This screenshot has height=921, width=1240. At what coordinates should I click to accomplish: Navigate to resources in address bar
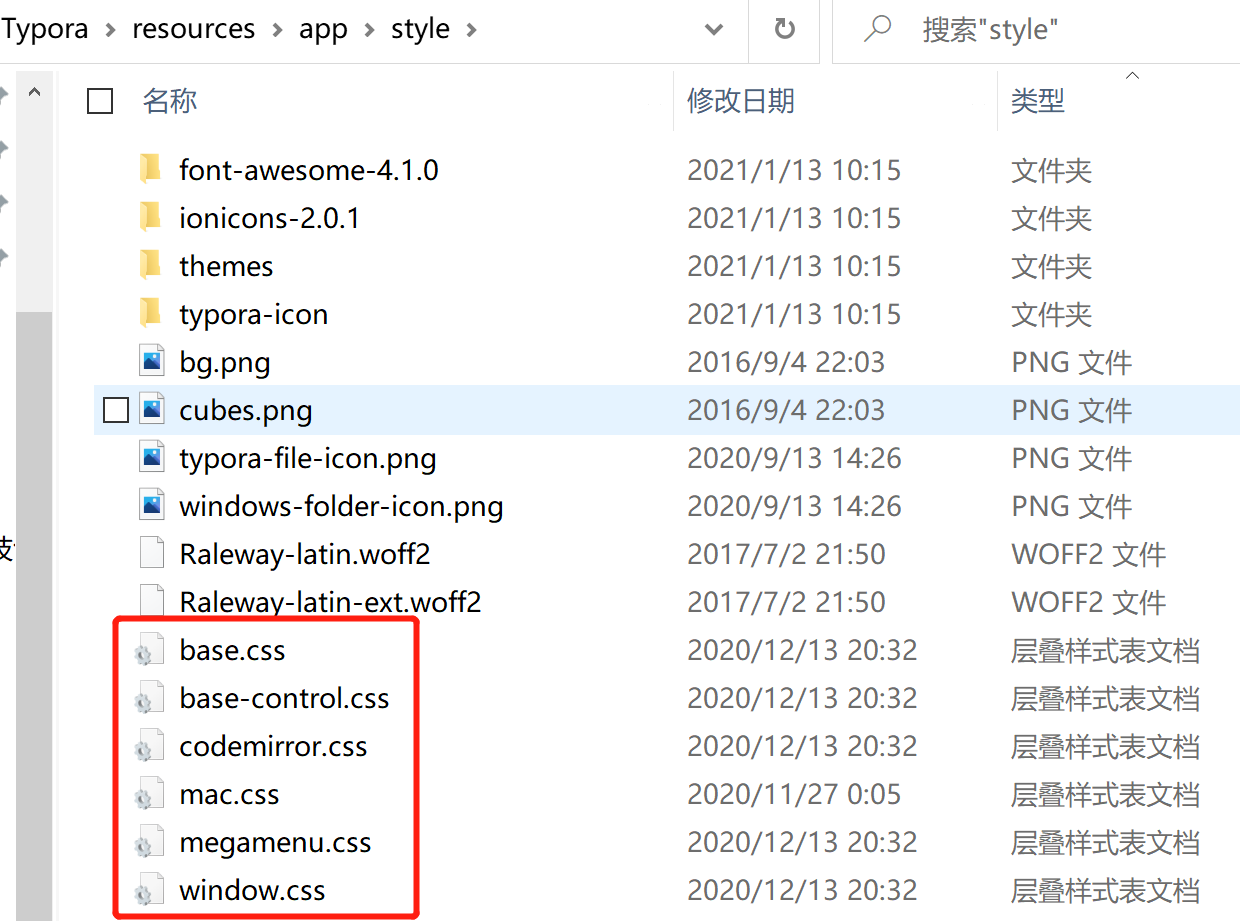tap(193, 29)
